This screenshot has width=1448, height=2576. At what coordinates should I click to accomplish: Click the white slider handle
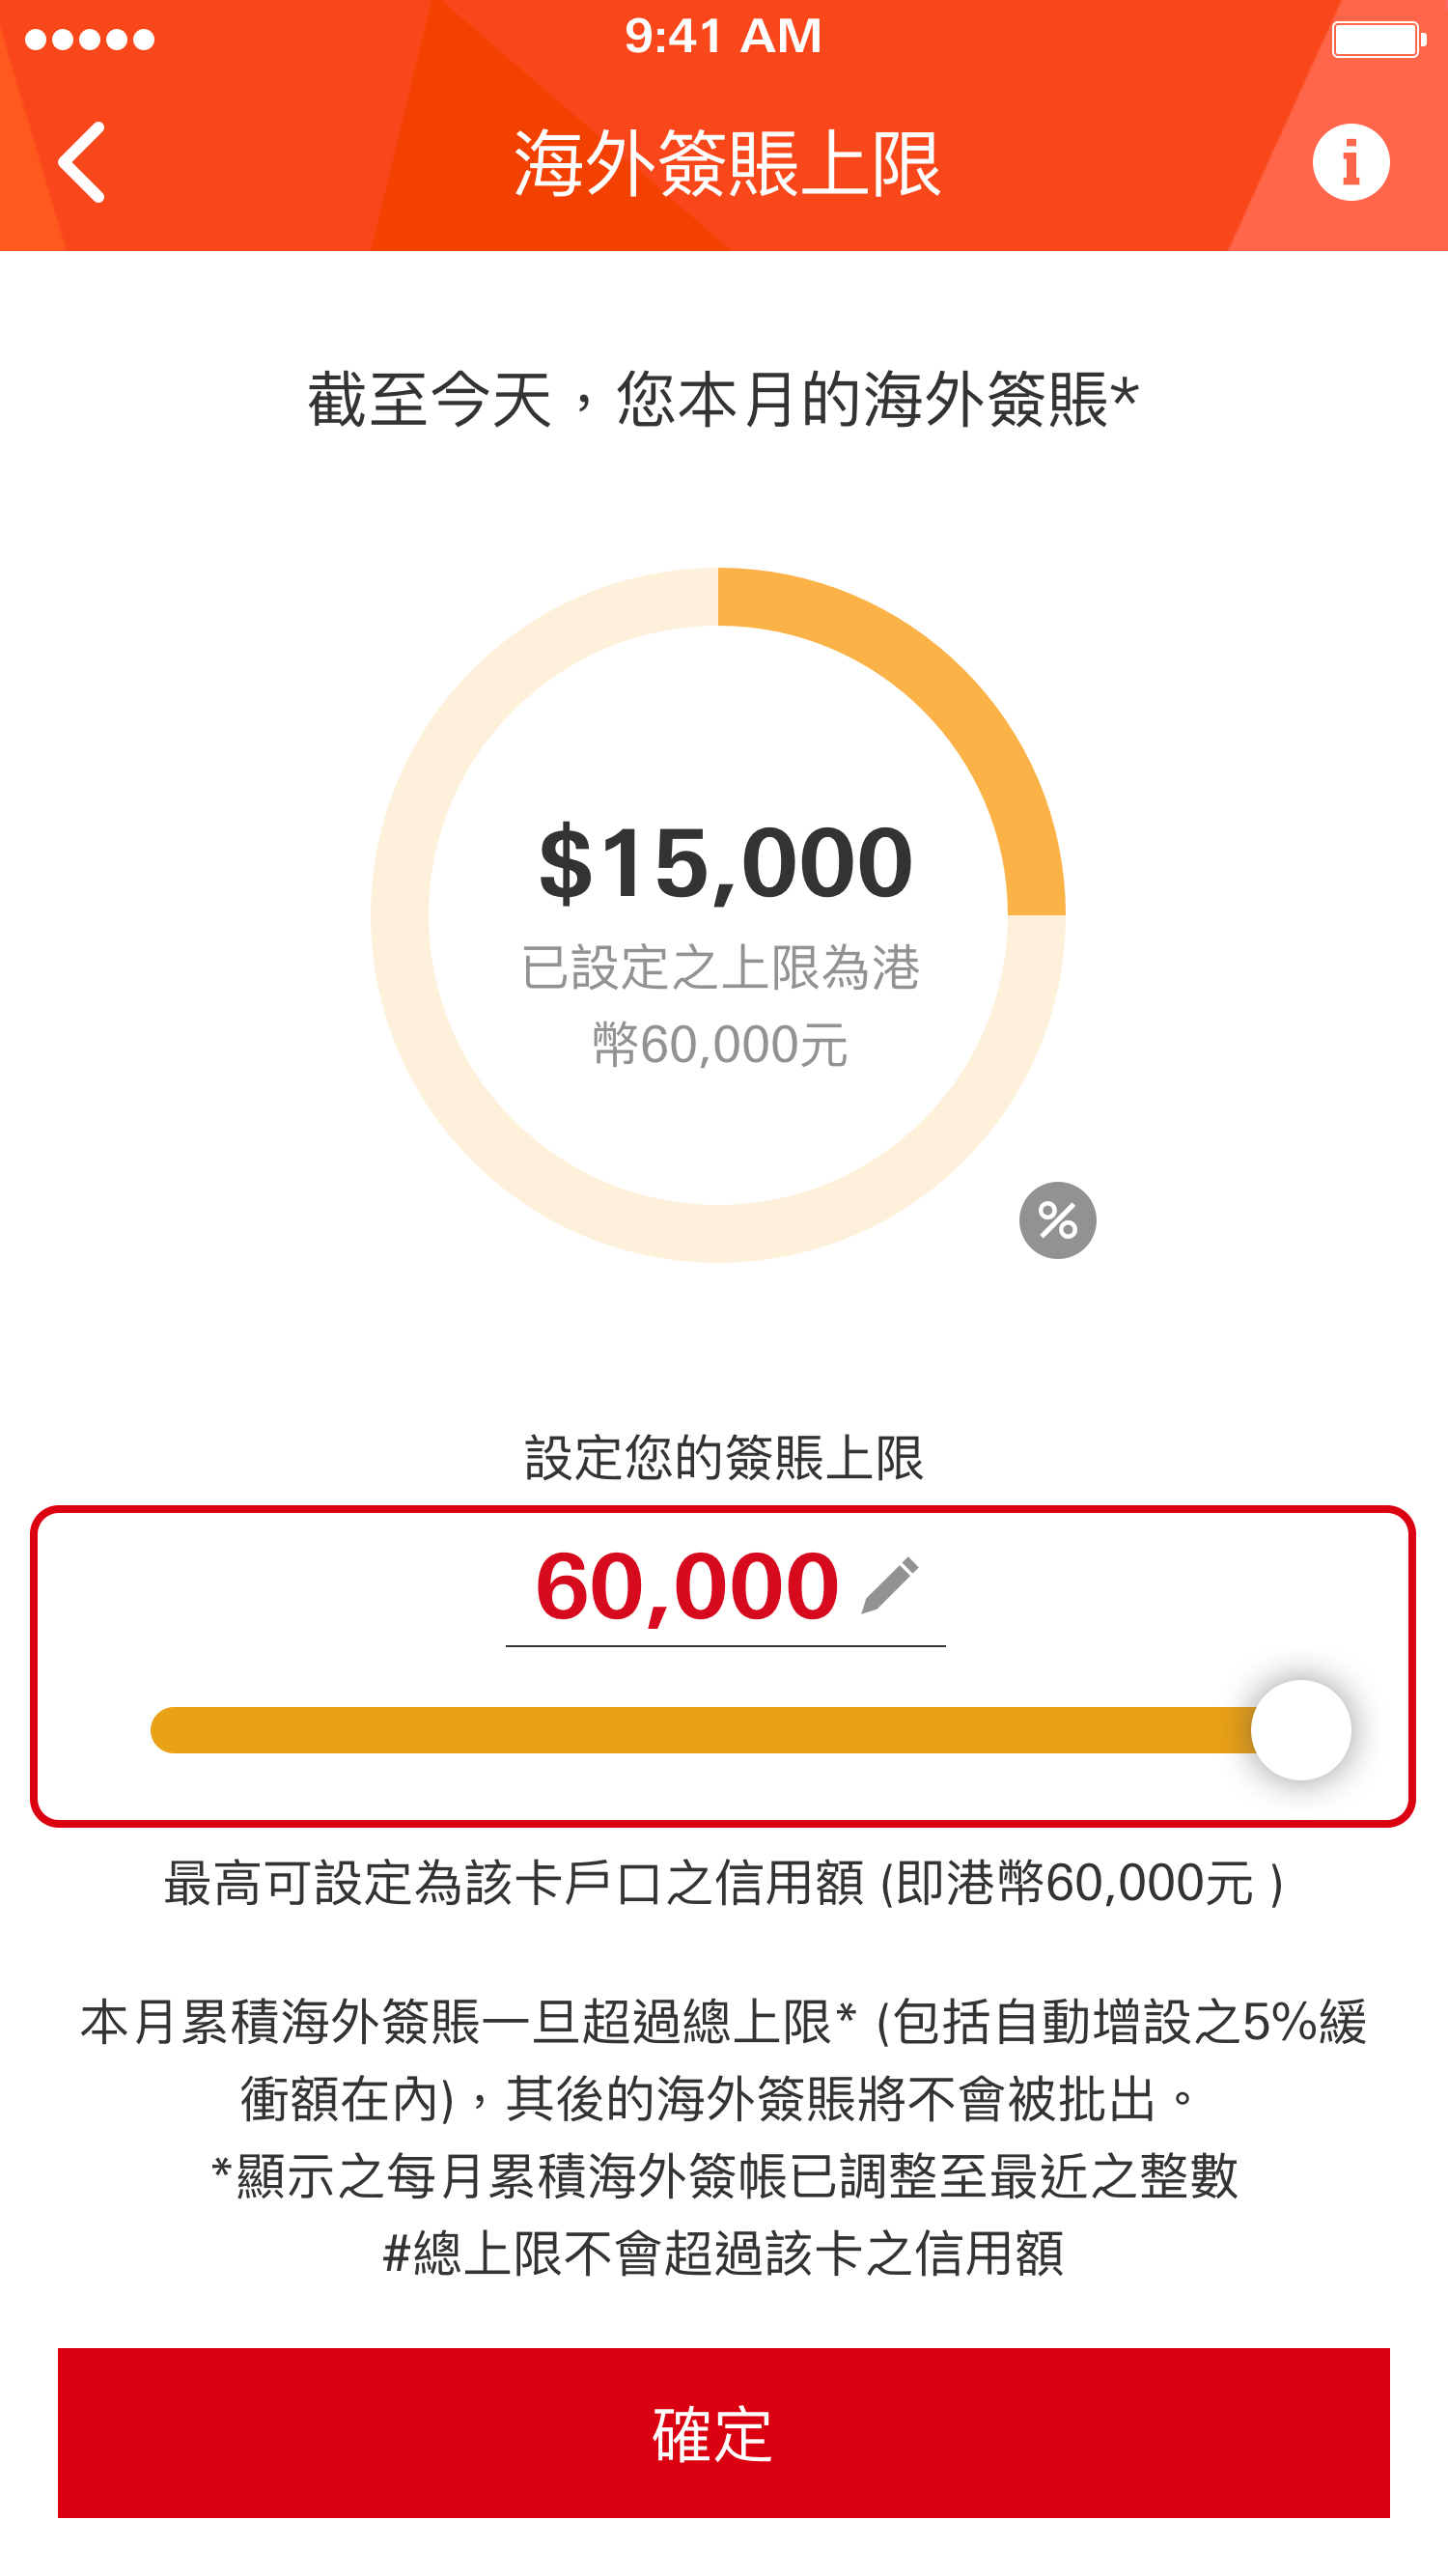point(1300,1730)
